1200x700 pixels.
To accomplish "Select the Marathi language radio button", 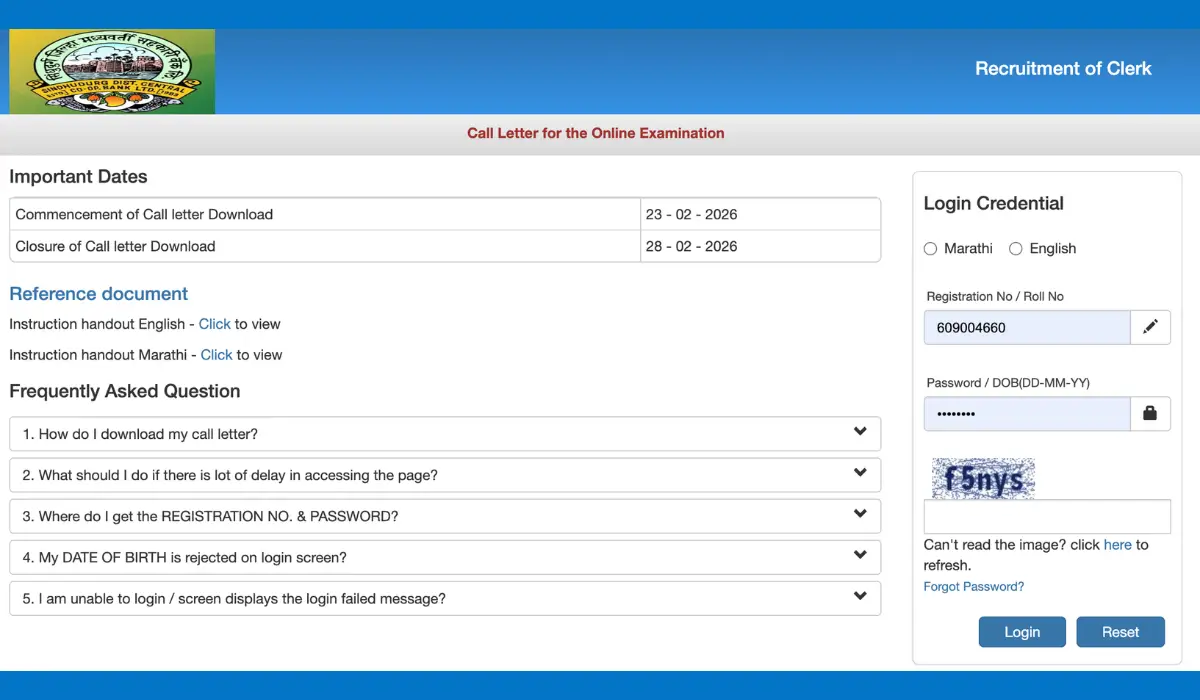I will click(x=931, y=249).
